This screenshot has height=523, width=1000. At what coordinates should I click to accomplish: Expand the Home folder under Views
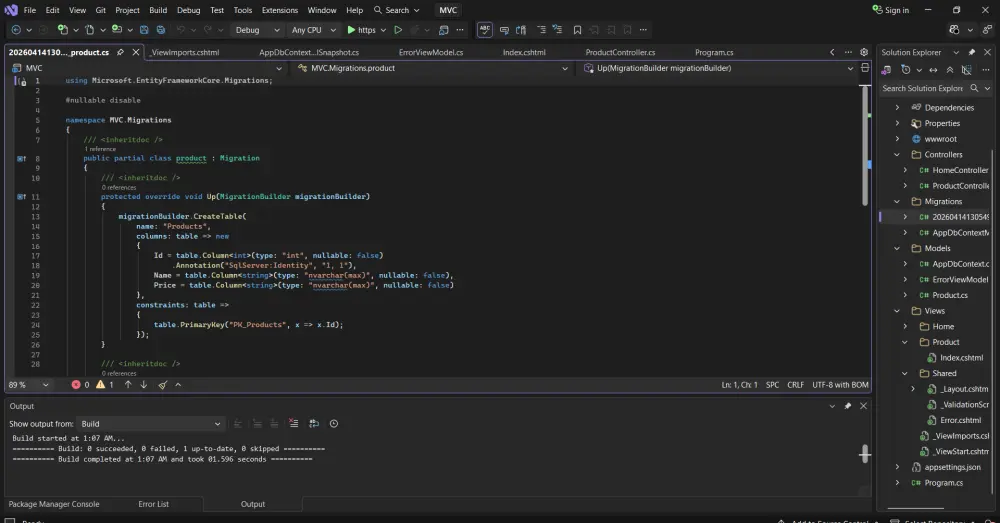(x=905, y=326)
